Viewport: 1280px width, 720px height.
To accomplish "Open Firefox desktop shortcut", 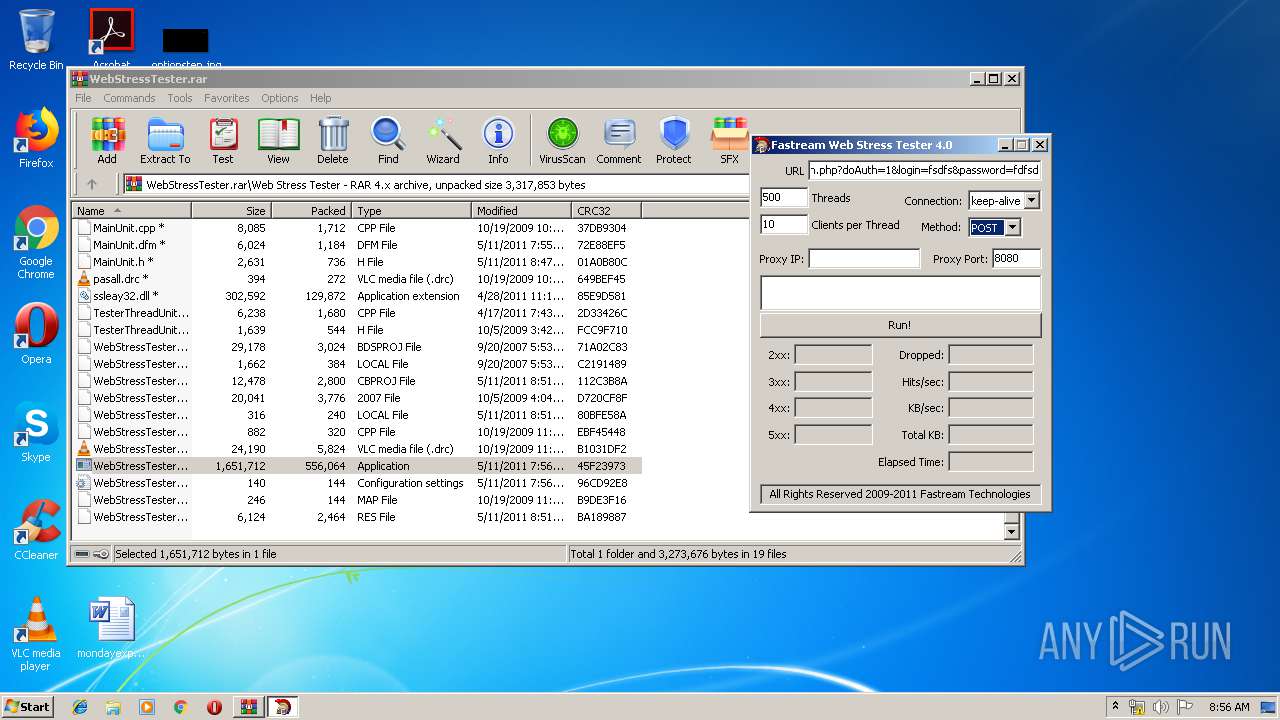I will (36, 138).
